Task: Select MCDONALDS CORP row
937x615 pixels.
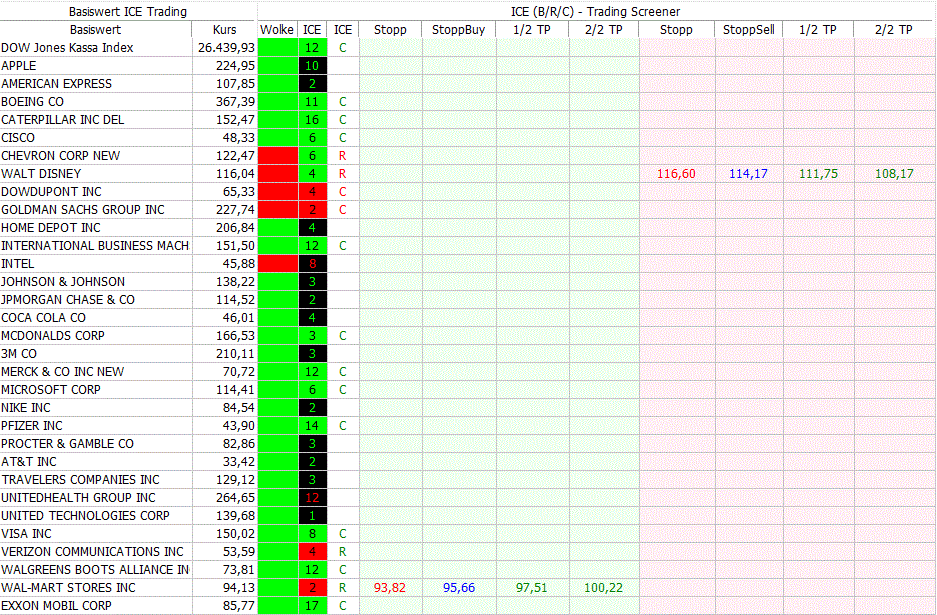Action: coord(53,335)
